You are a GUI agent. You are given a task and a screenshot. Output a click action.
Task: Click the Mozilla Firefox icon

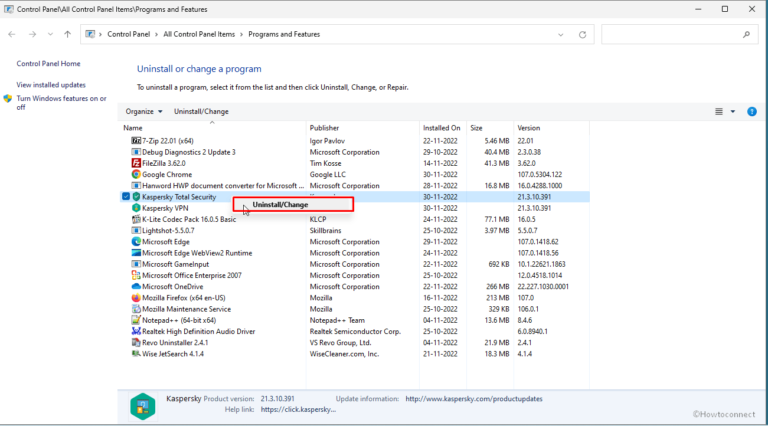click(136, 298)
